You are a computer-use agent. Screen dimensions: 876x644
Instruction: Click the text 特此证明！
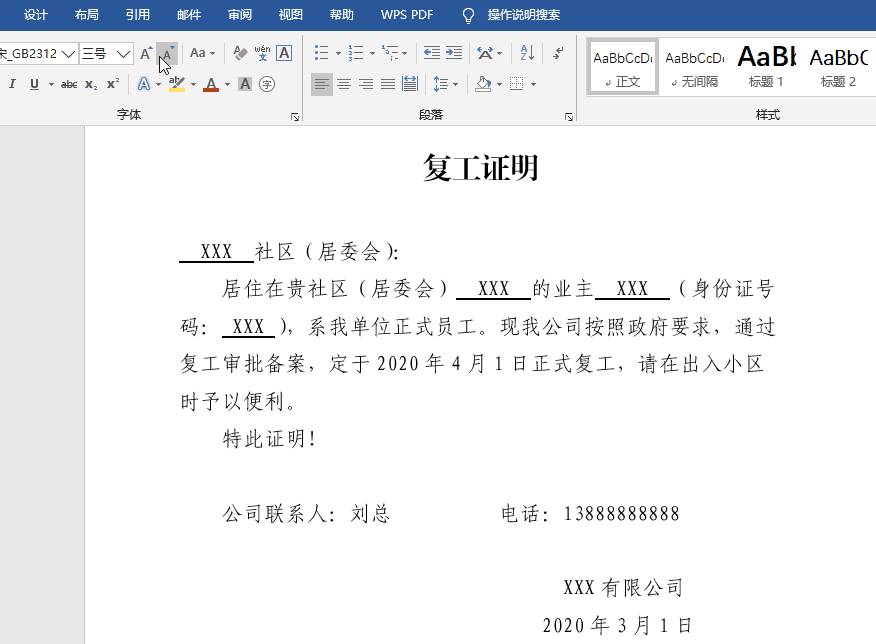270,439
